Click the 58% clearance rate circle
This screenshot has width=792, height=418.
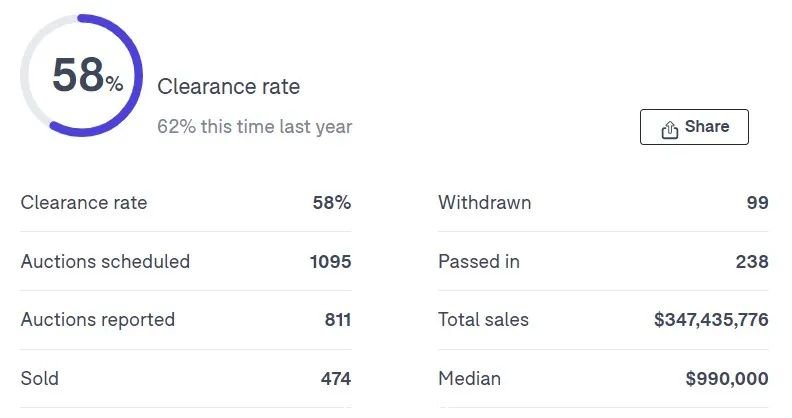point(81,75)
